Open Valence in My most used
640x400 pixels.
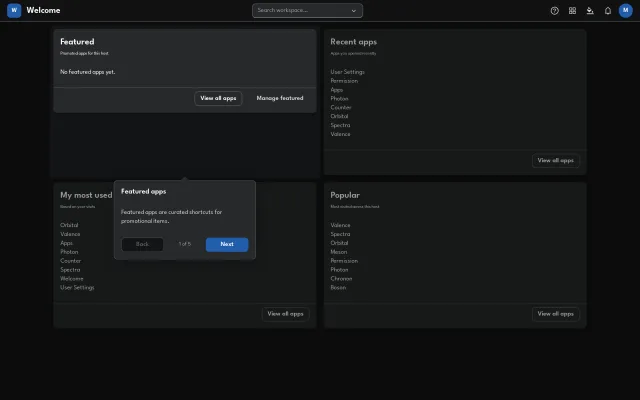click(70, 234)
